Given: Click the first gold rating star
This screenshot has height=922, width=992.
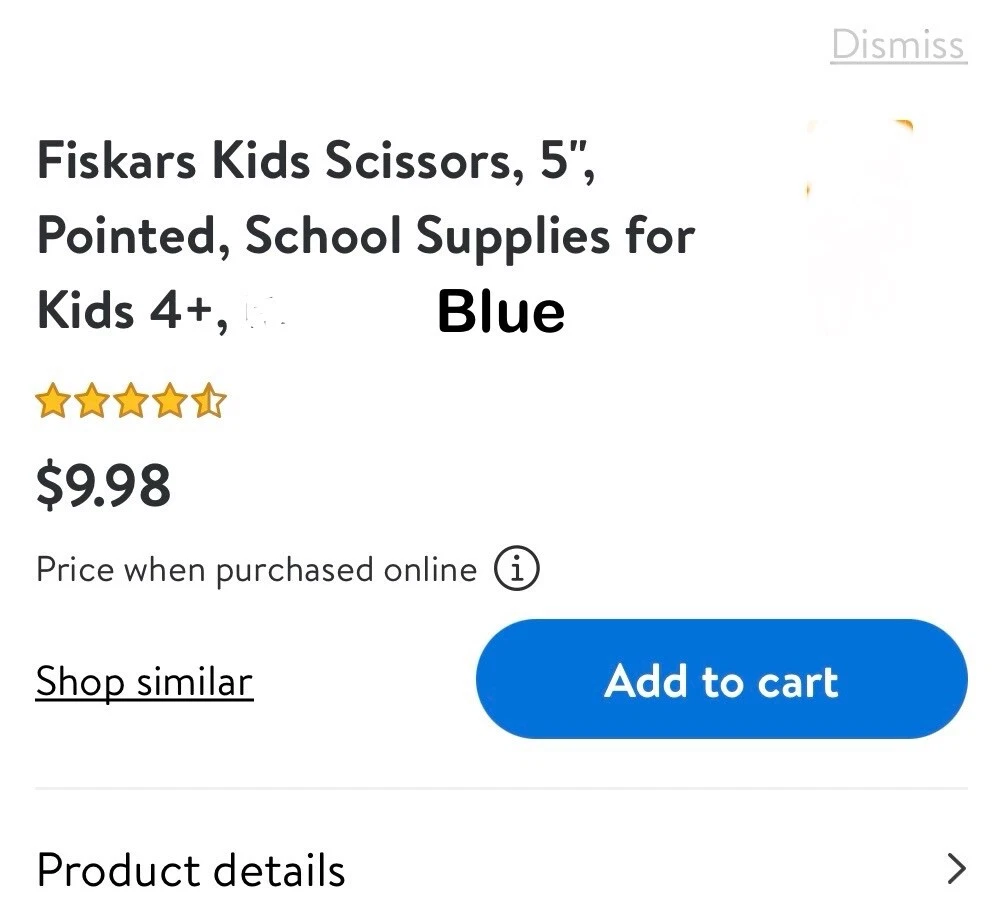Looking at the screenshot, I should 51,403.
